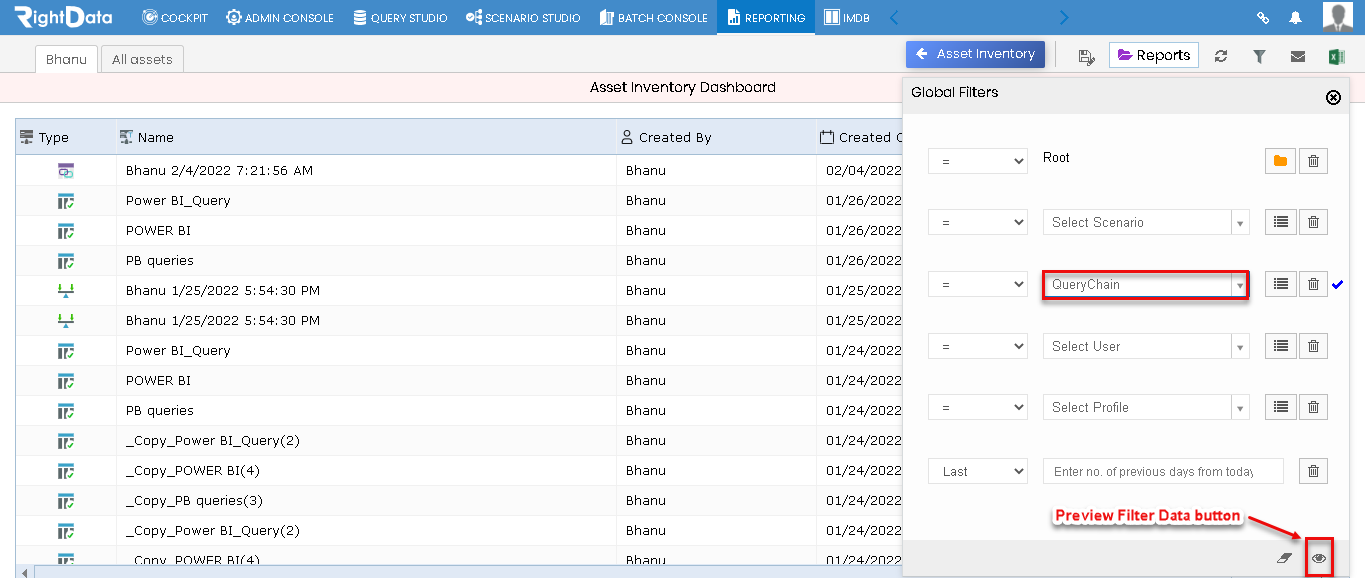Delete the Select User filter
Viewport: 1365px width, 578px height.
pyautogui.click(x=1314, y=346)
